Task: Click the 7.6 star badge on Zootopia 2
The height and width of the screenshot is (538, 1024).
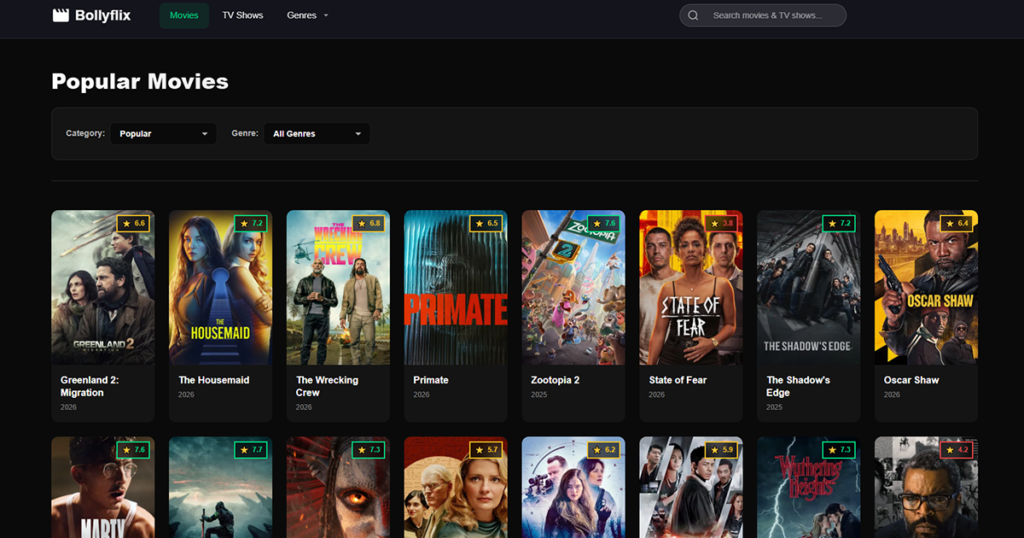Action: point(603,223)
